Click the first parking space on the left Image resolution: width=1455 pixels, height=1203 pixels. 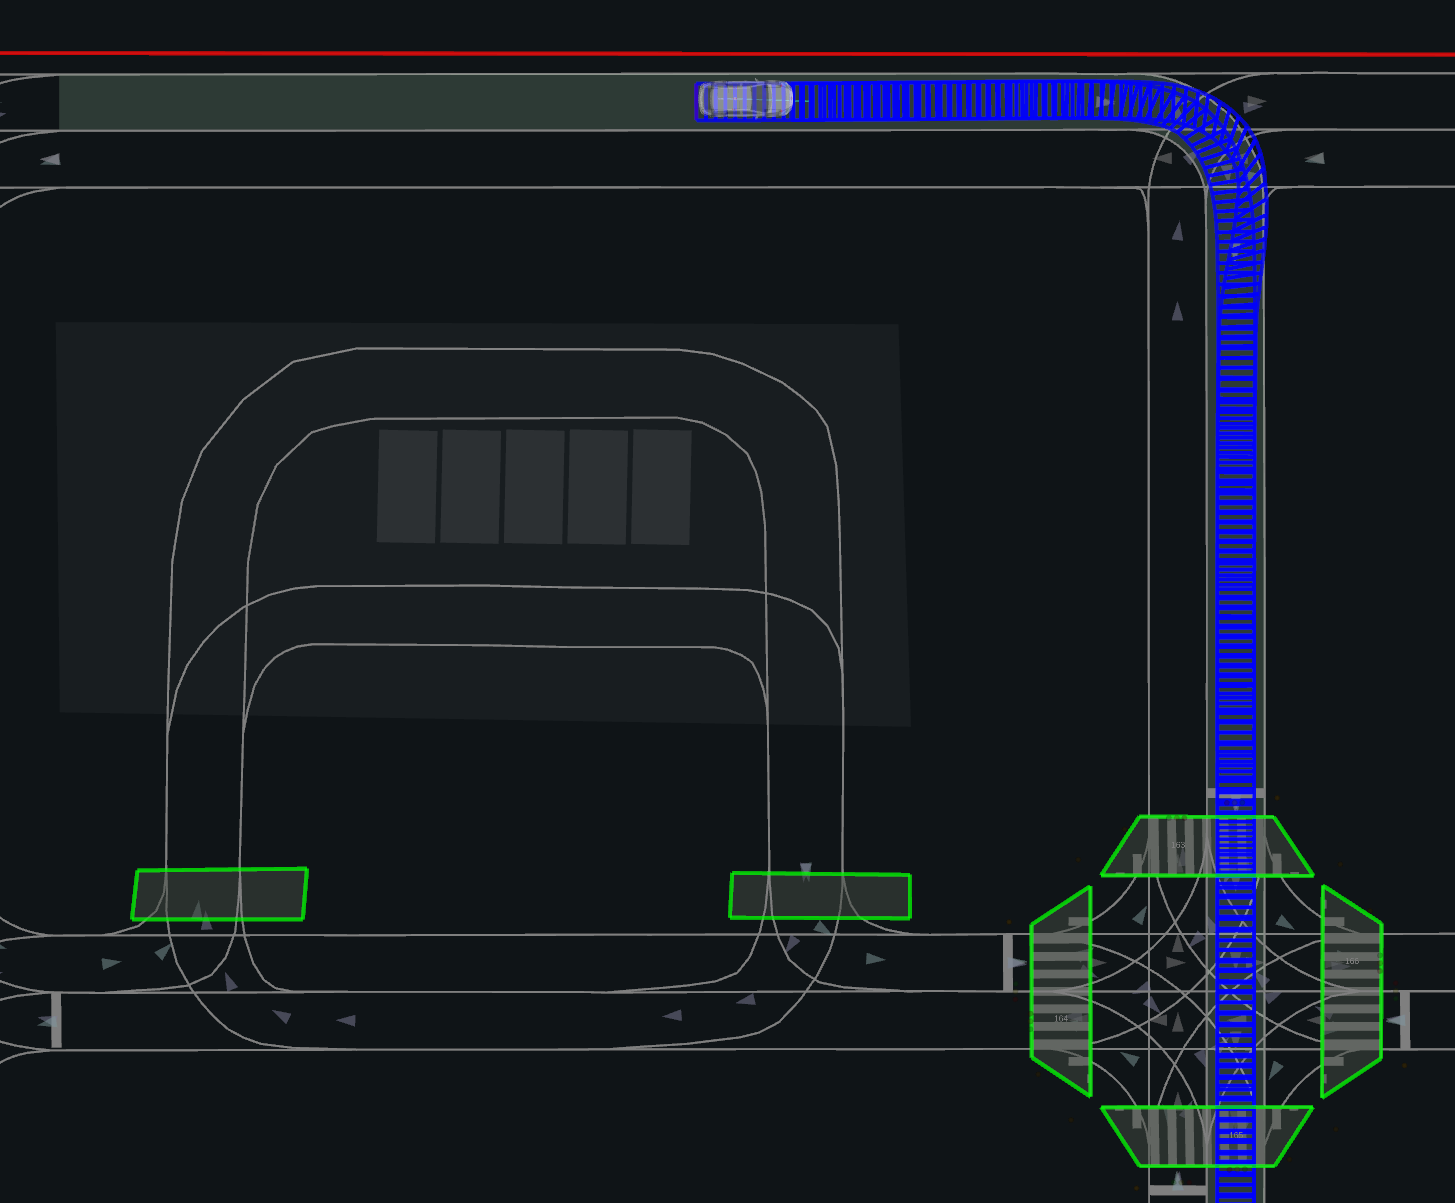tap(407, 487)
